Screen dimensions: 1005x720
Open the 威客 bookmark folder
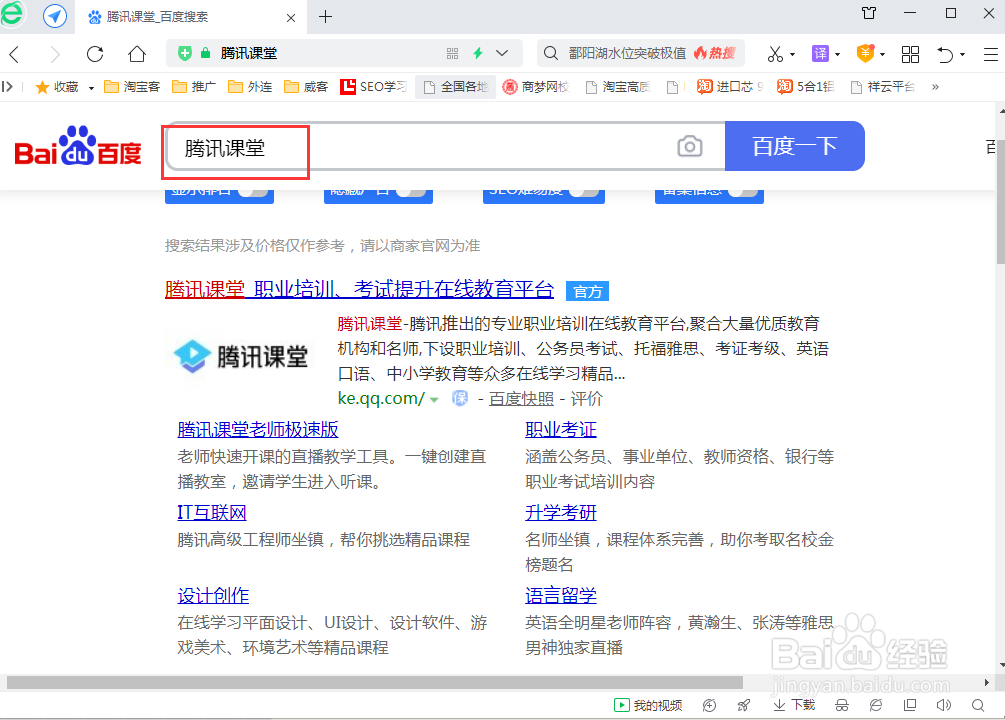(x=306, y=87)
